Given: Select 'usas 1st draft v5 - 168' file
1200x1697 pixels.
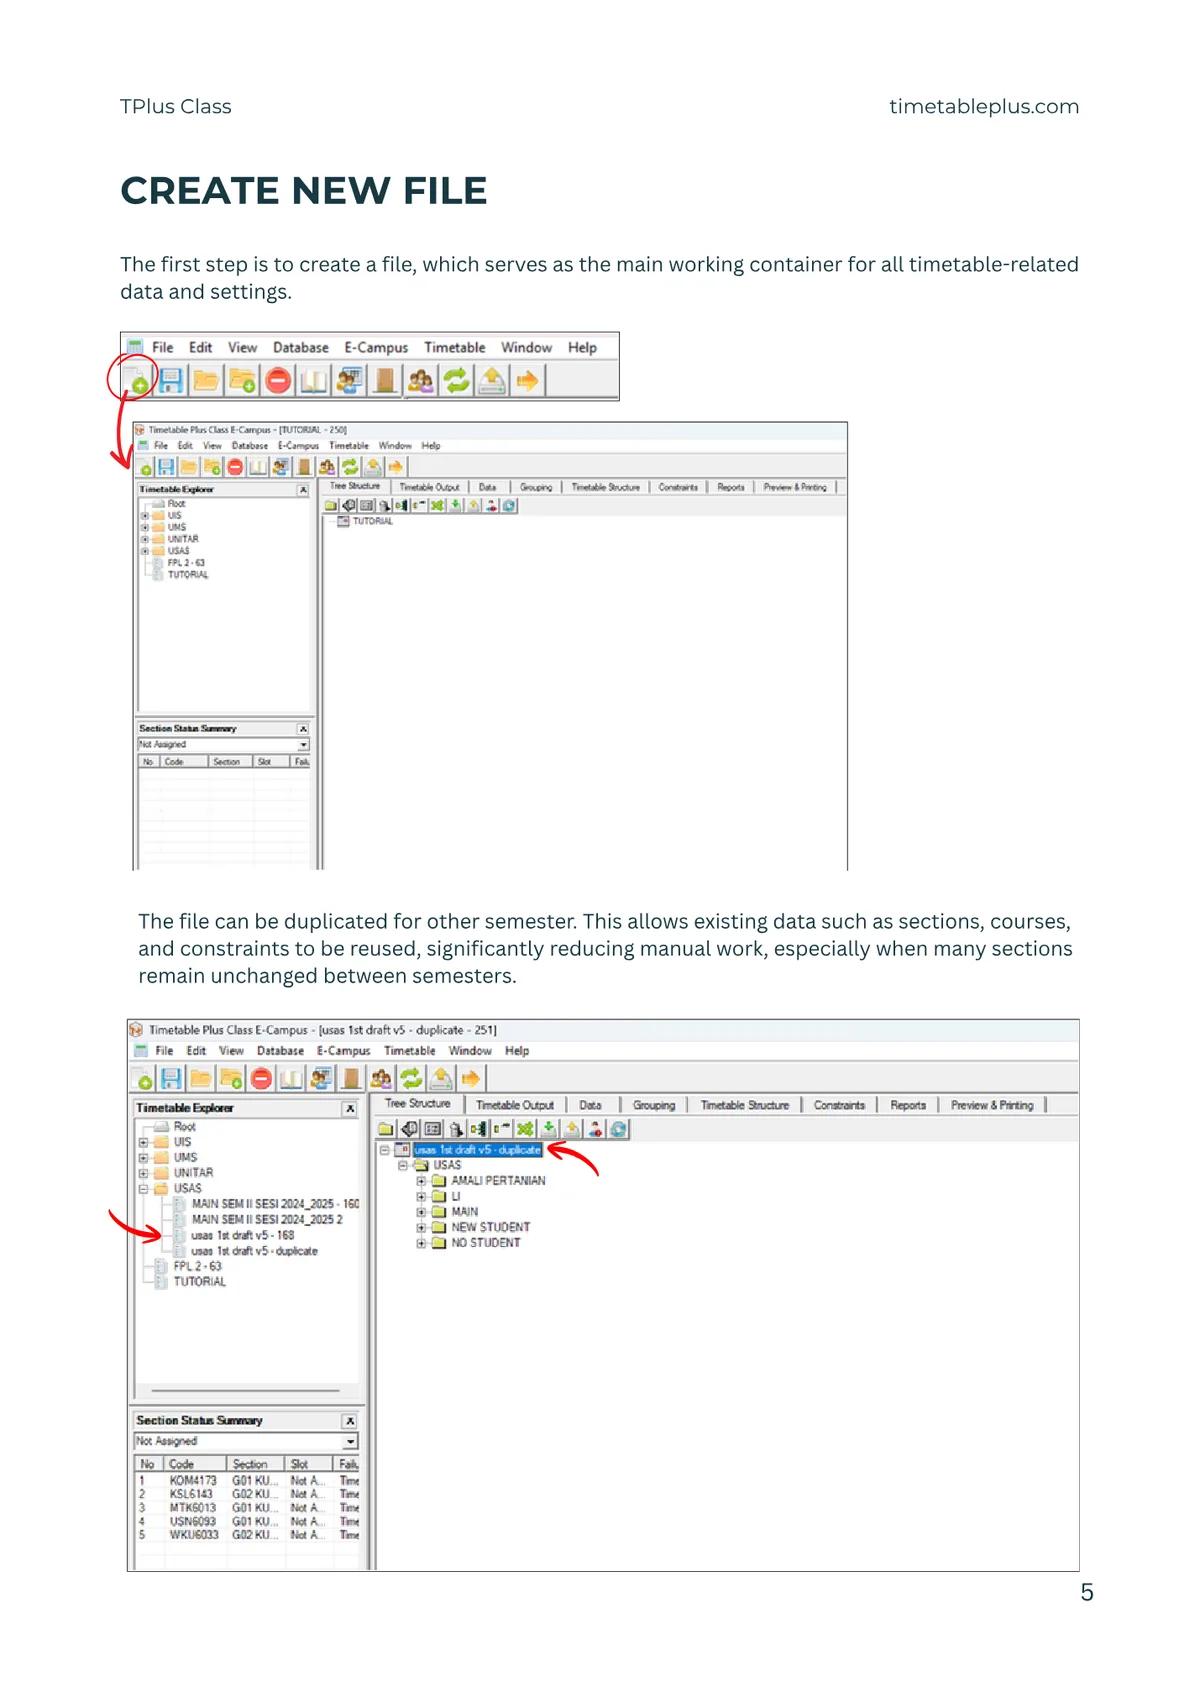Looking at the screenshot, I should 243,1235.
